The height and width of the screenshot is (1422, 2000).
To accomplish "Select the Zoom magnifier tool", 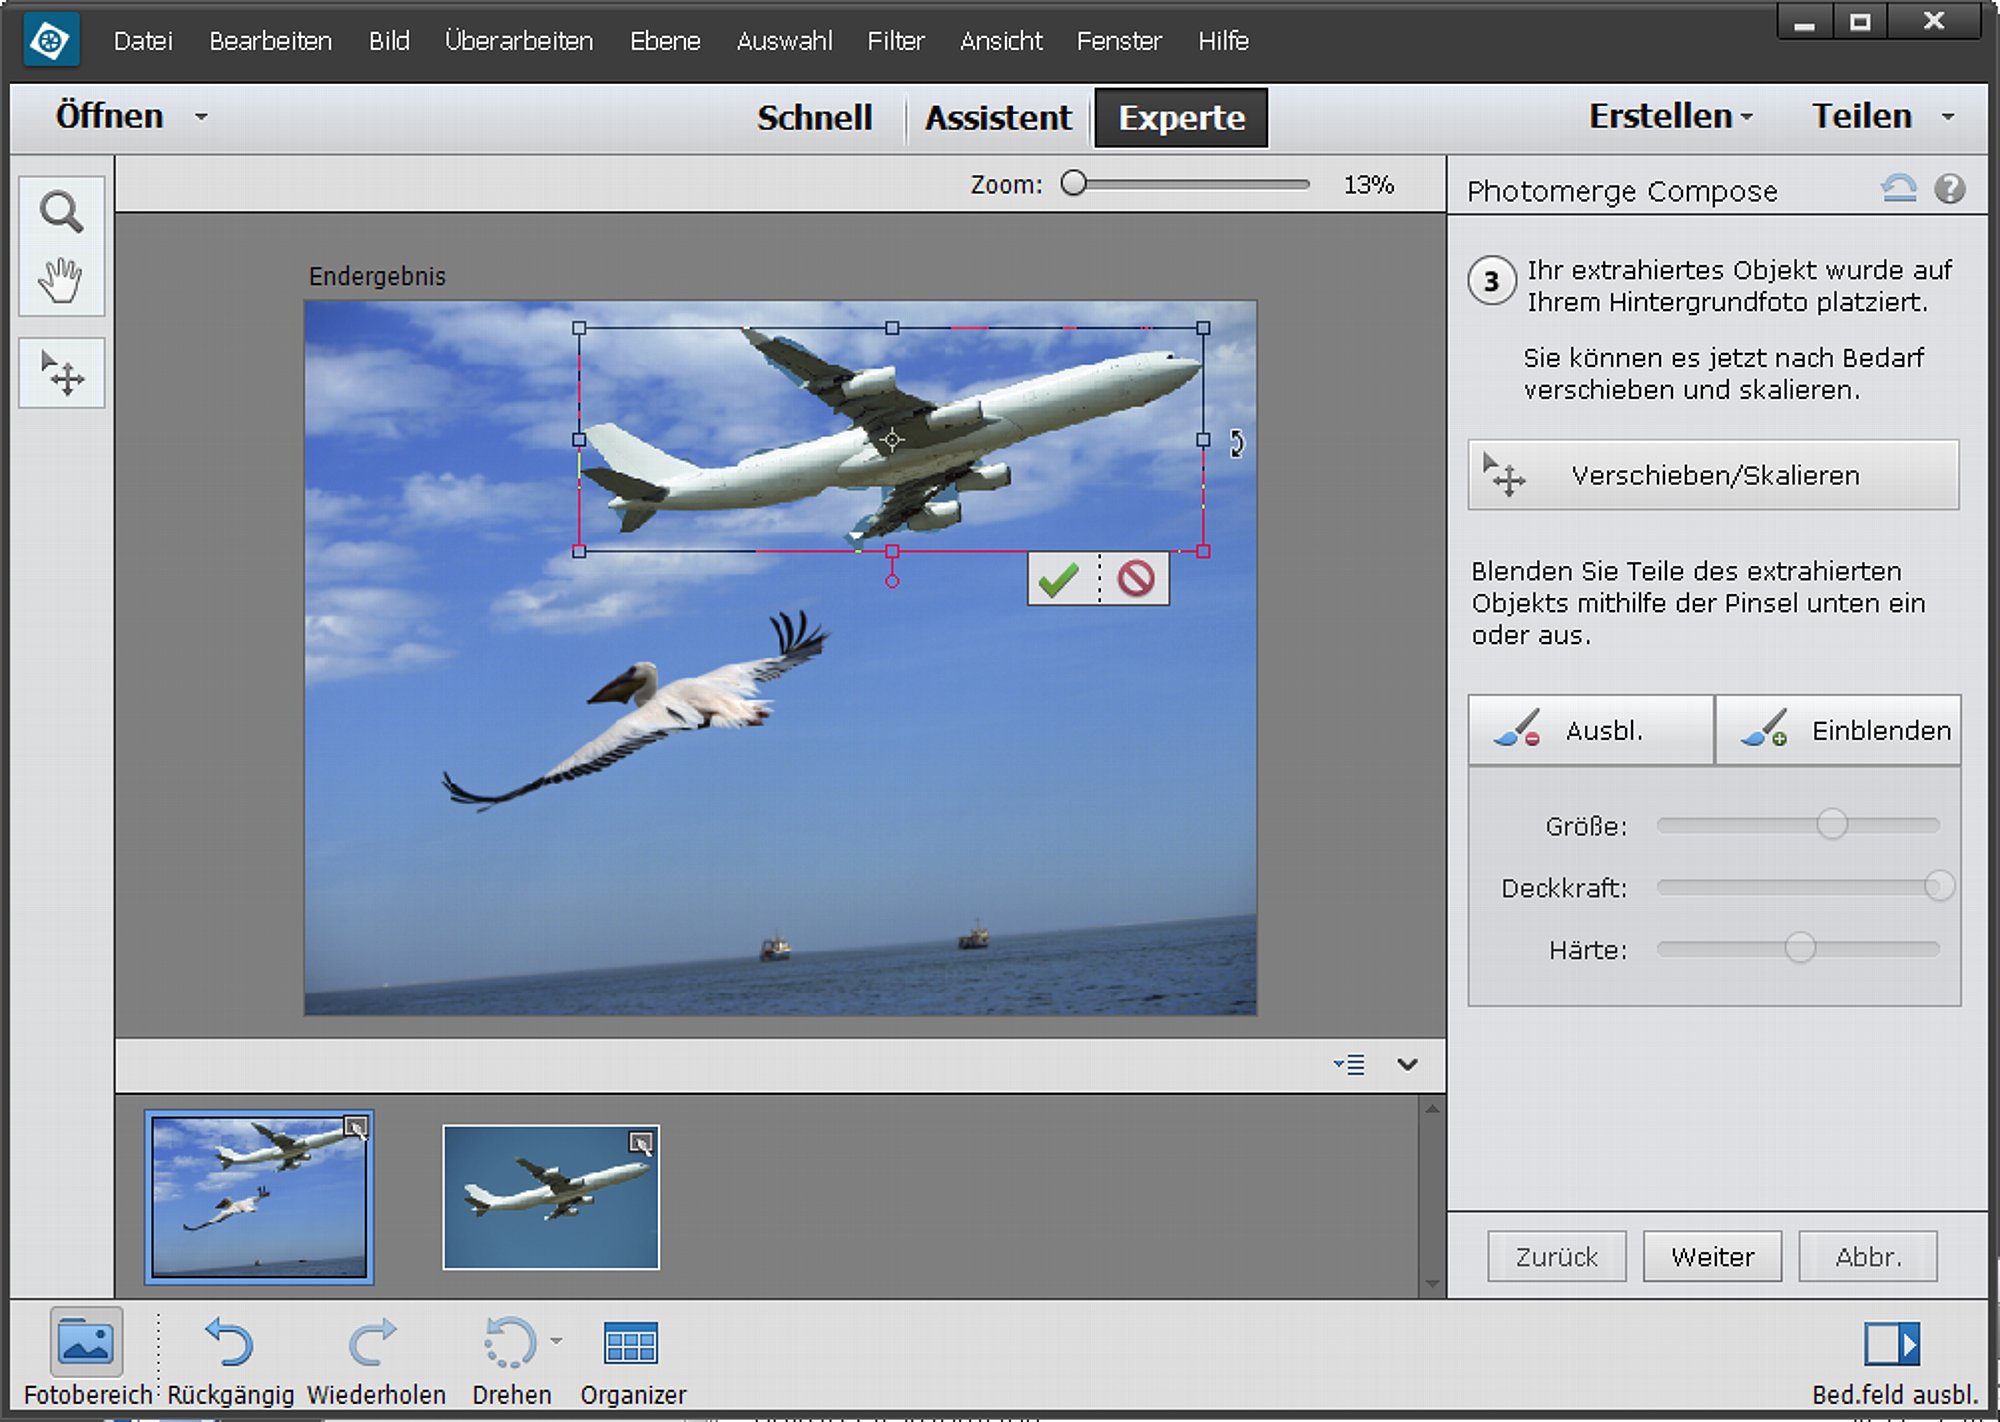I will [61, 212].
